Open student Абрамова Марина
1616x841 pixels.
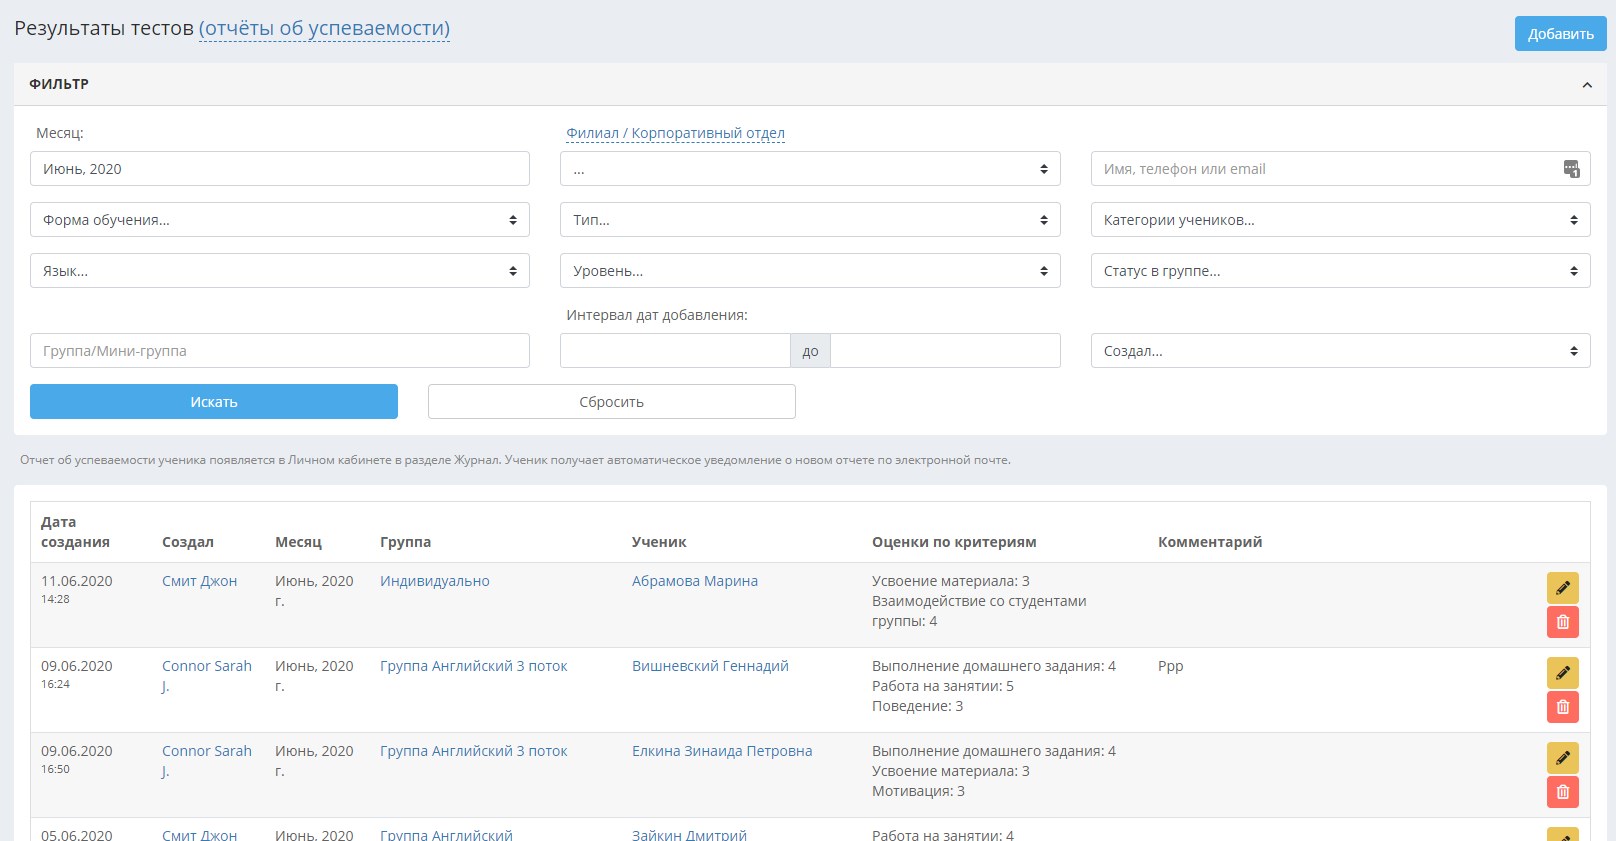[x=695, y=581]
